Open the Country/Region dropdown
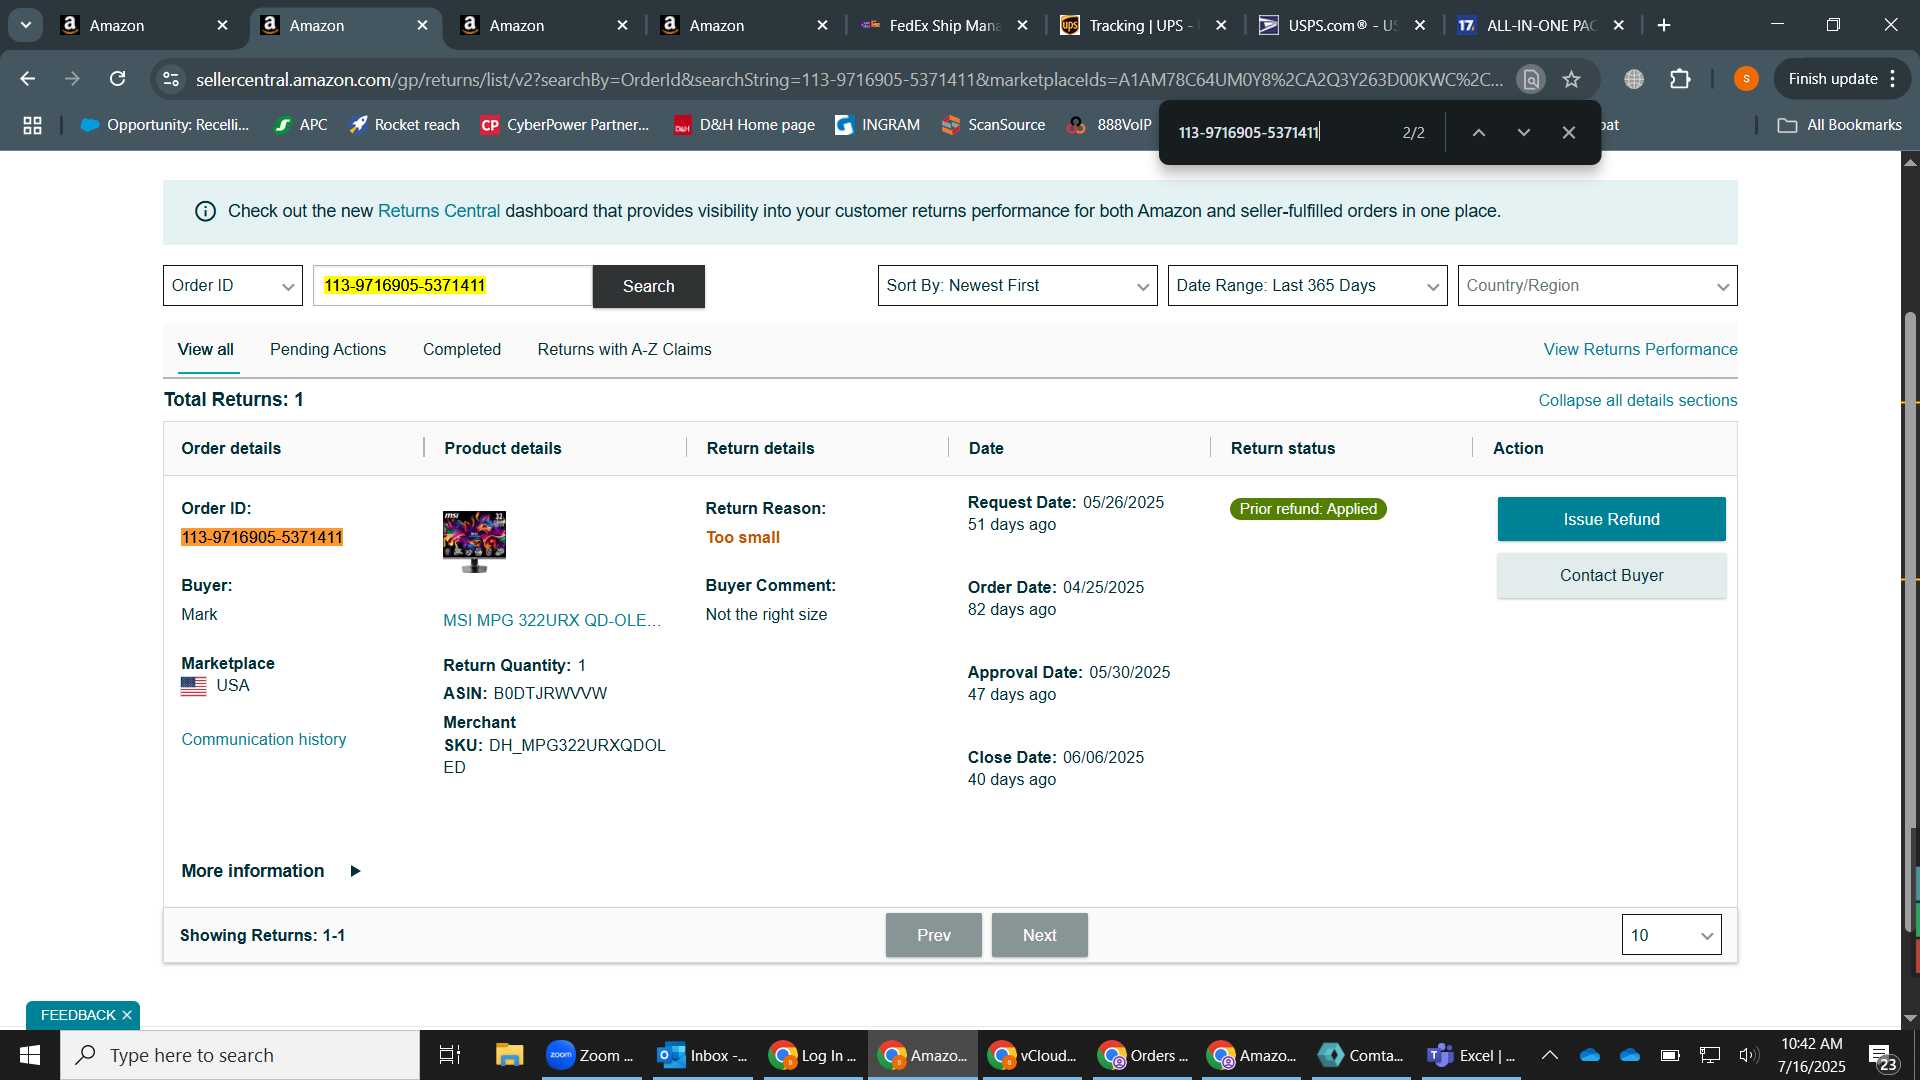The width and height of the screenshot is (1920, 1080). 1597,286
